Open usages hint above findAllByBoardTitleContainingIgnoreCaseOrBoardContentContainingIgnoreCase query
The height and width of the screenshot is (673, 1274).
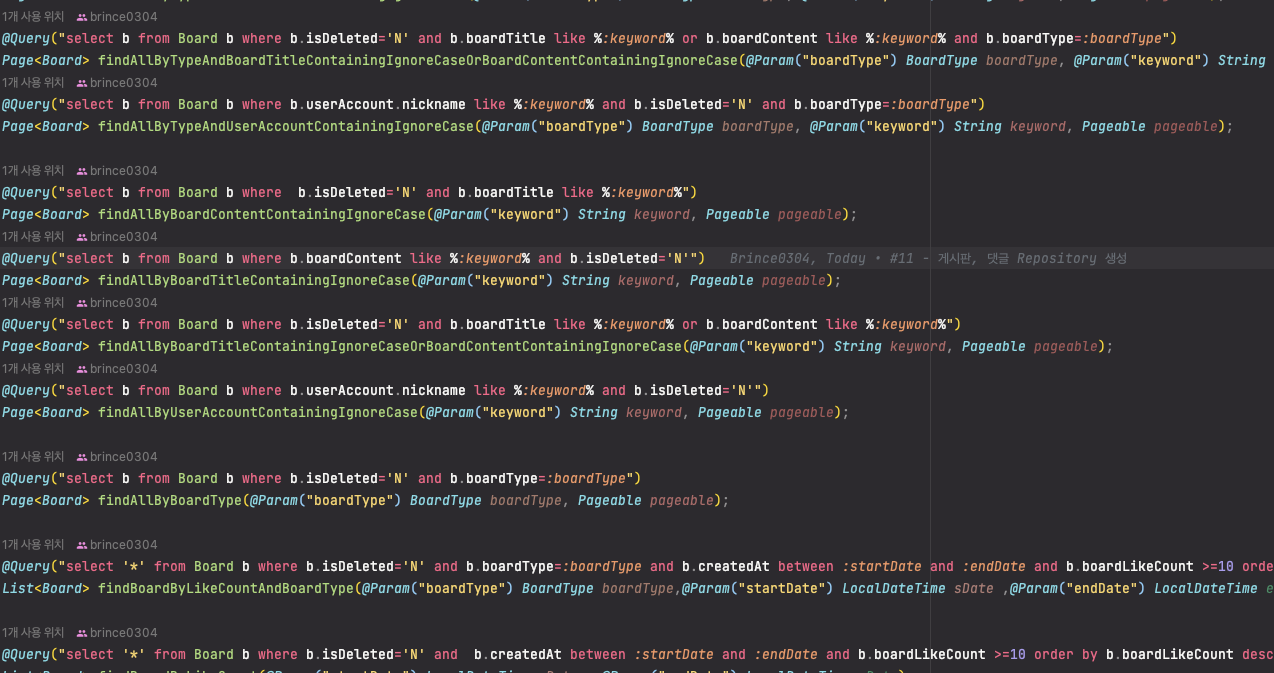pos(33,303)
